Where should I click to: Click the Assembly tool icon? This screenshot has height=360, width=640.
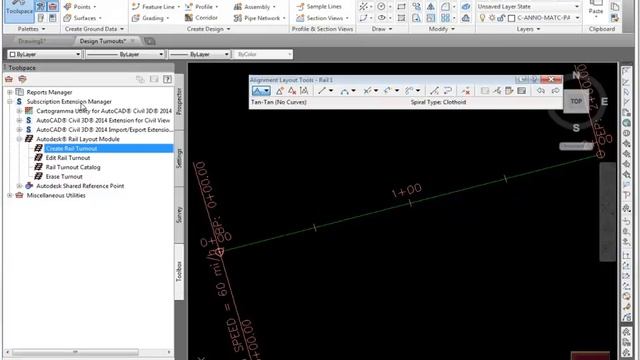click(x=238, y=7)
